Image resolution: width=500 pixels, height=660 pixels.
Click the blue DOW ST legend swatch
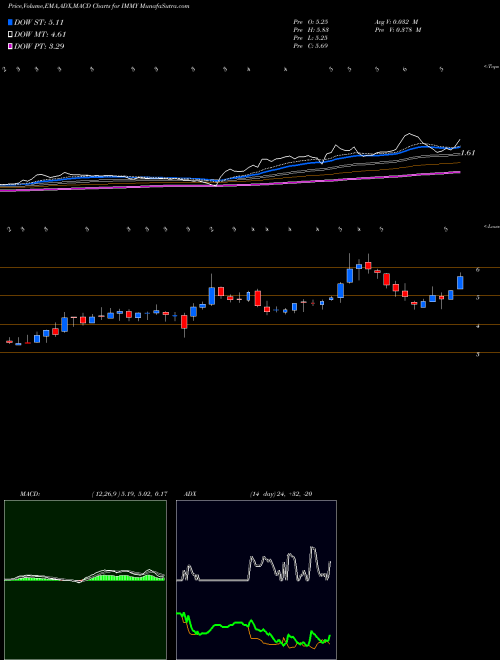point(11,22)
